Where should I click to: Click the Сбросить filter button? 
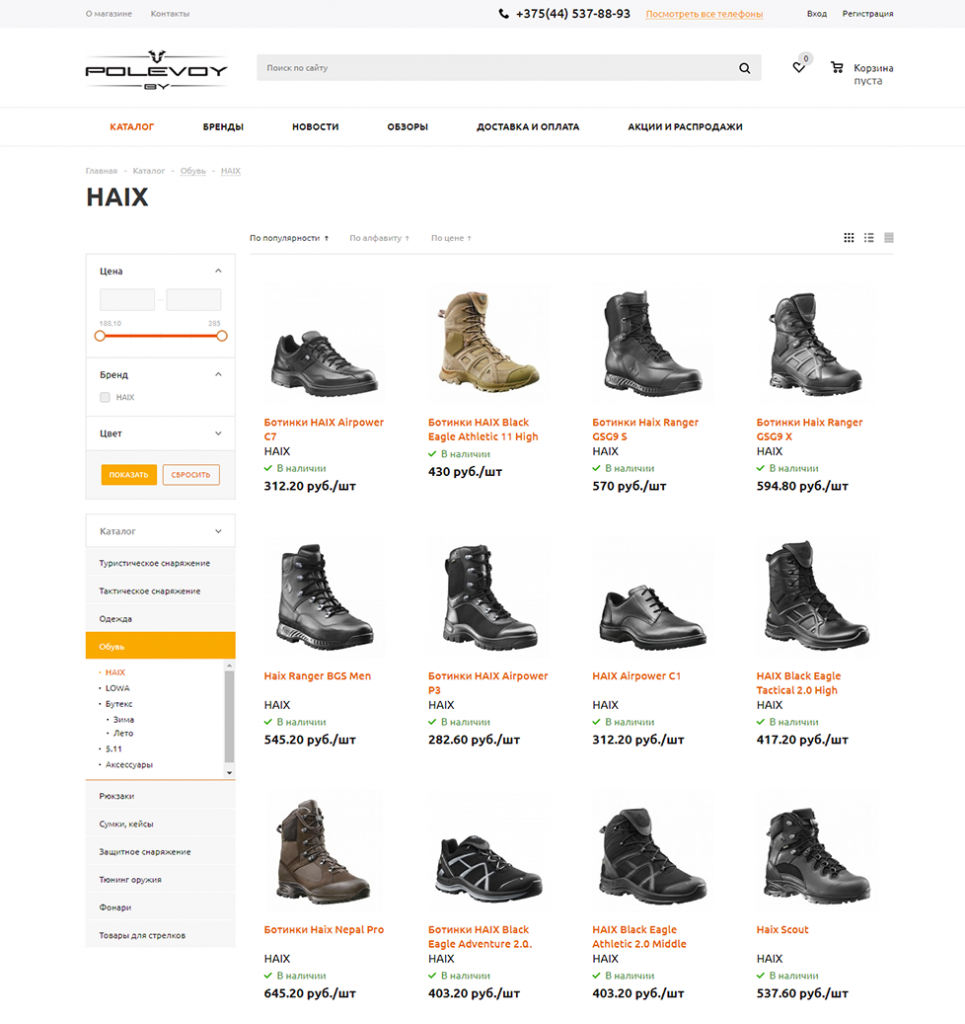tap(191, 475)
